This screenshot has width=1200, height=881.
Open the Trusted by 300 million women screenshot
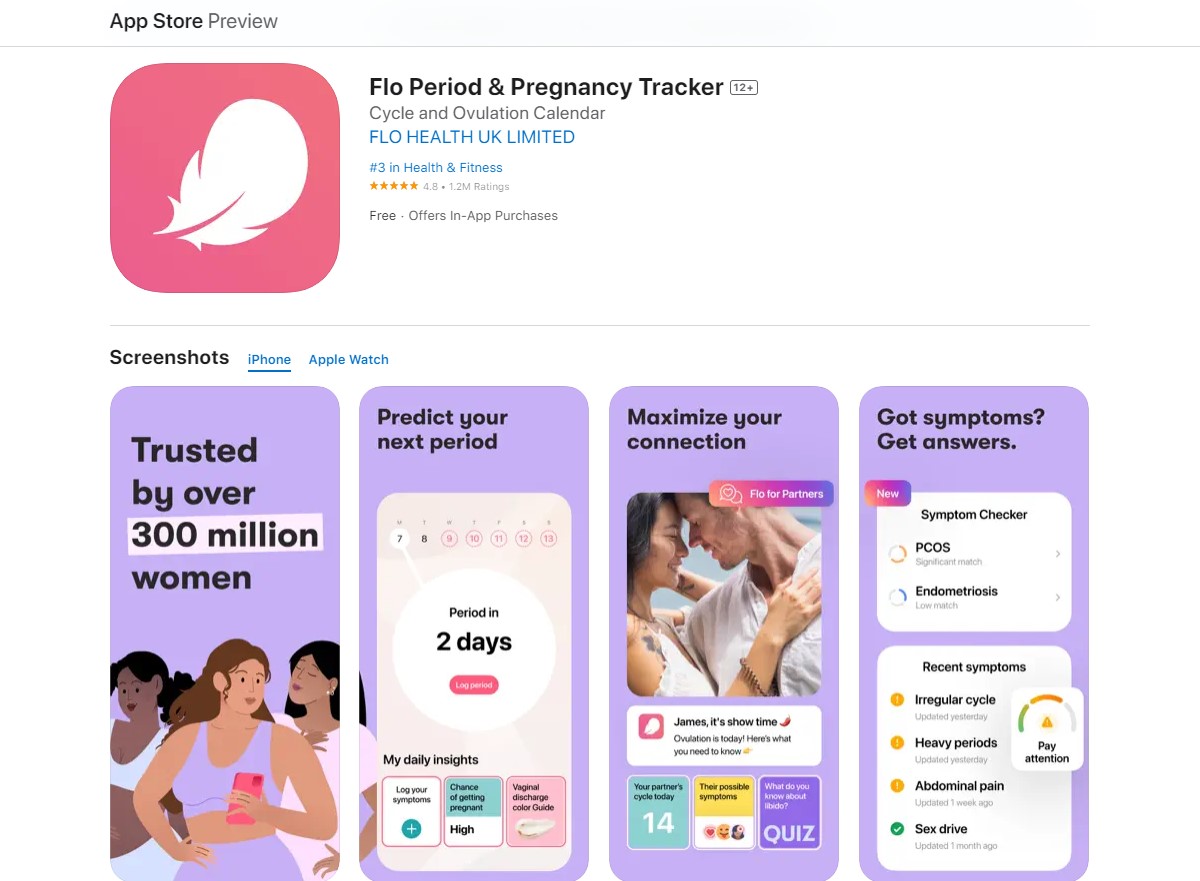point(225,634)
